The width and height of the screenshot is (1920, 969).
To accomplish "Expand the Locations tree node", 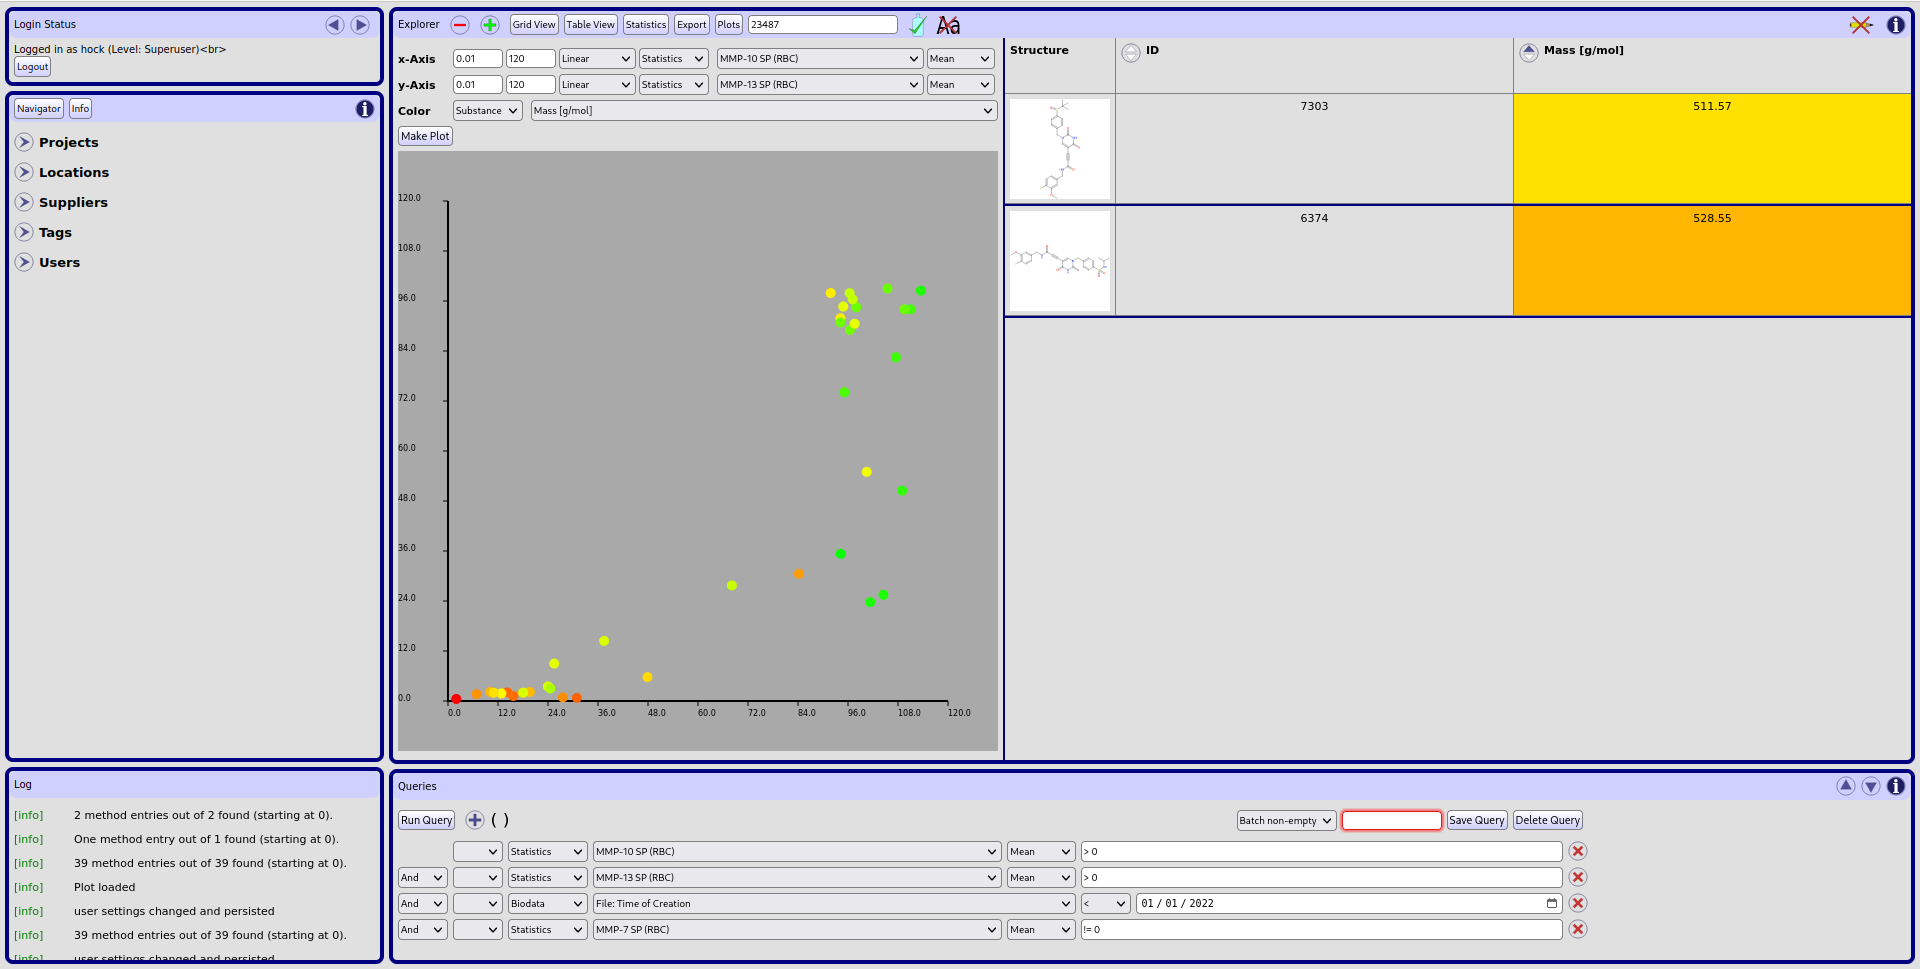I will [25, 172].
